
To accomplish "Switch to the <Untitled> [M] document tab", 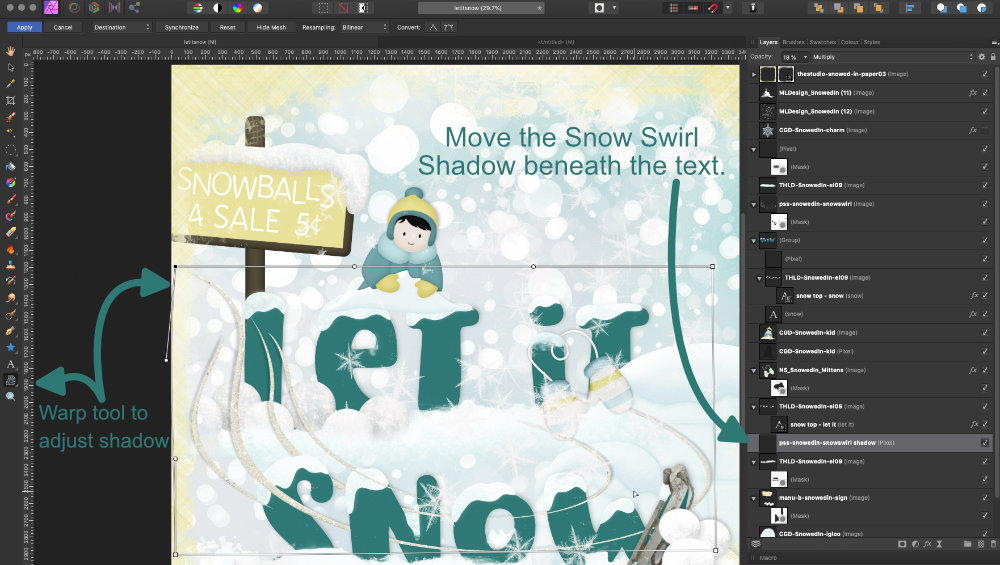I will pyautogui.click(x=556, y=42).
